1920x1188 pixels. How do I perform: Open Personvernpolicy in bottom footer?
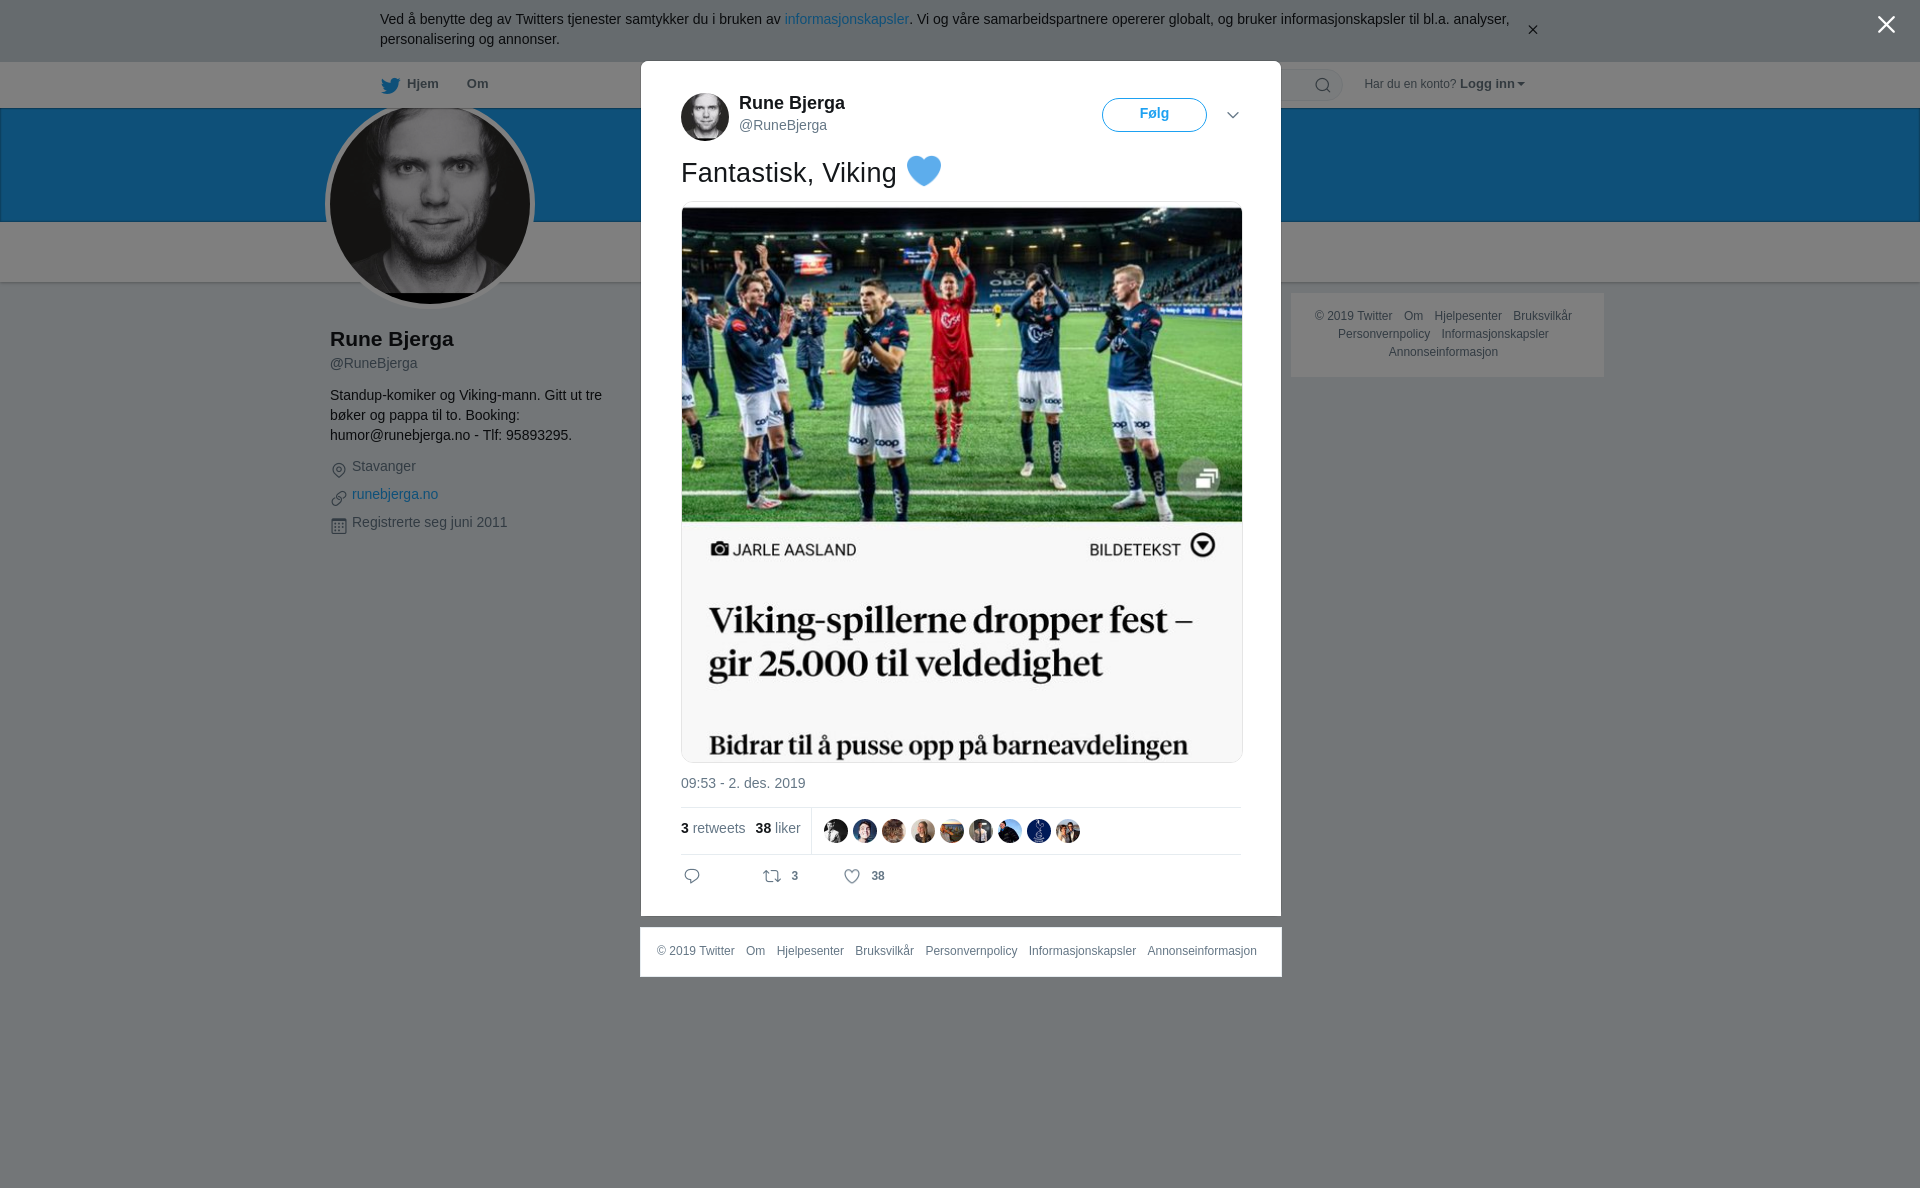click(x=971, y=951)
